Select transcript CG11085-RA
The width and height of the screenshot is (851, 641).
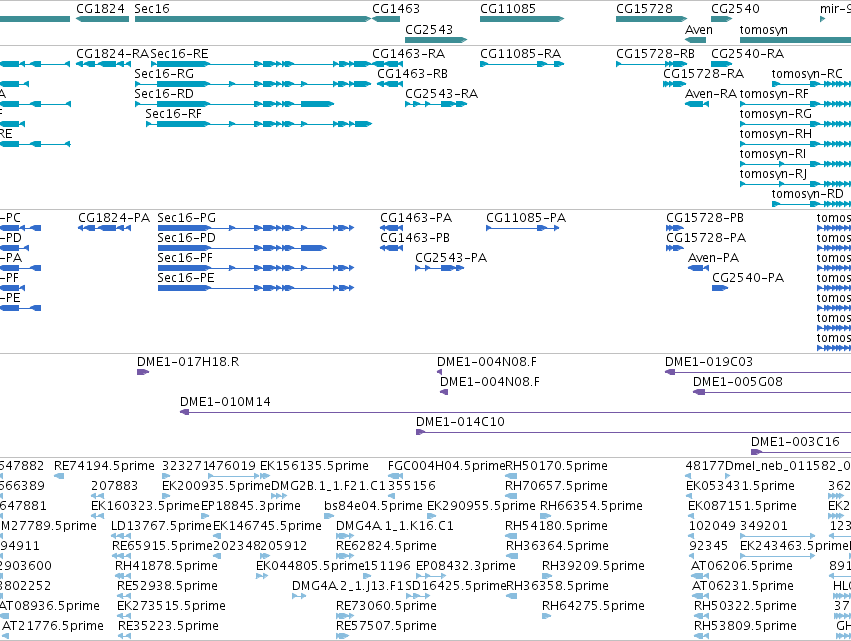pyautogui.click(x=522, y=64)
